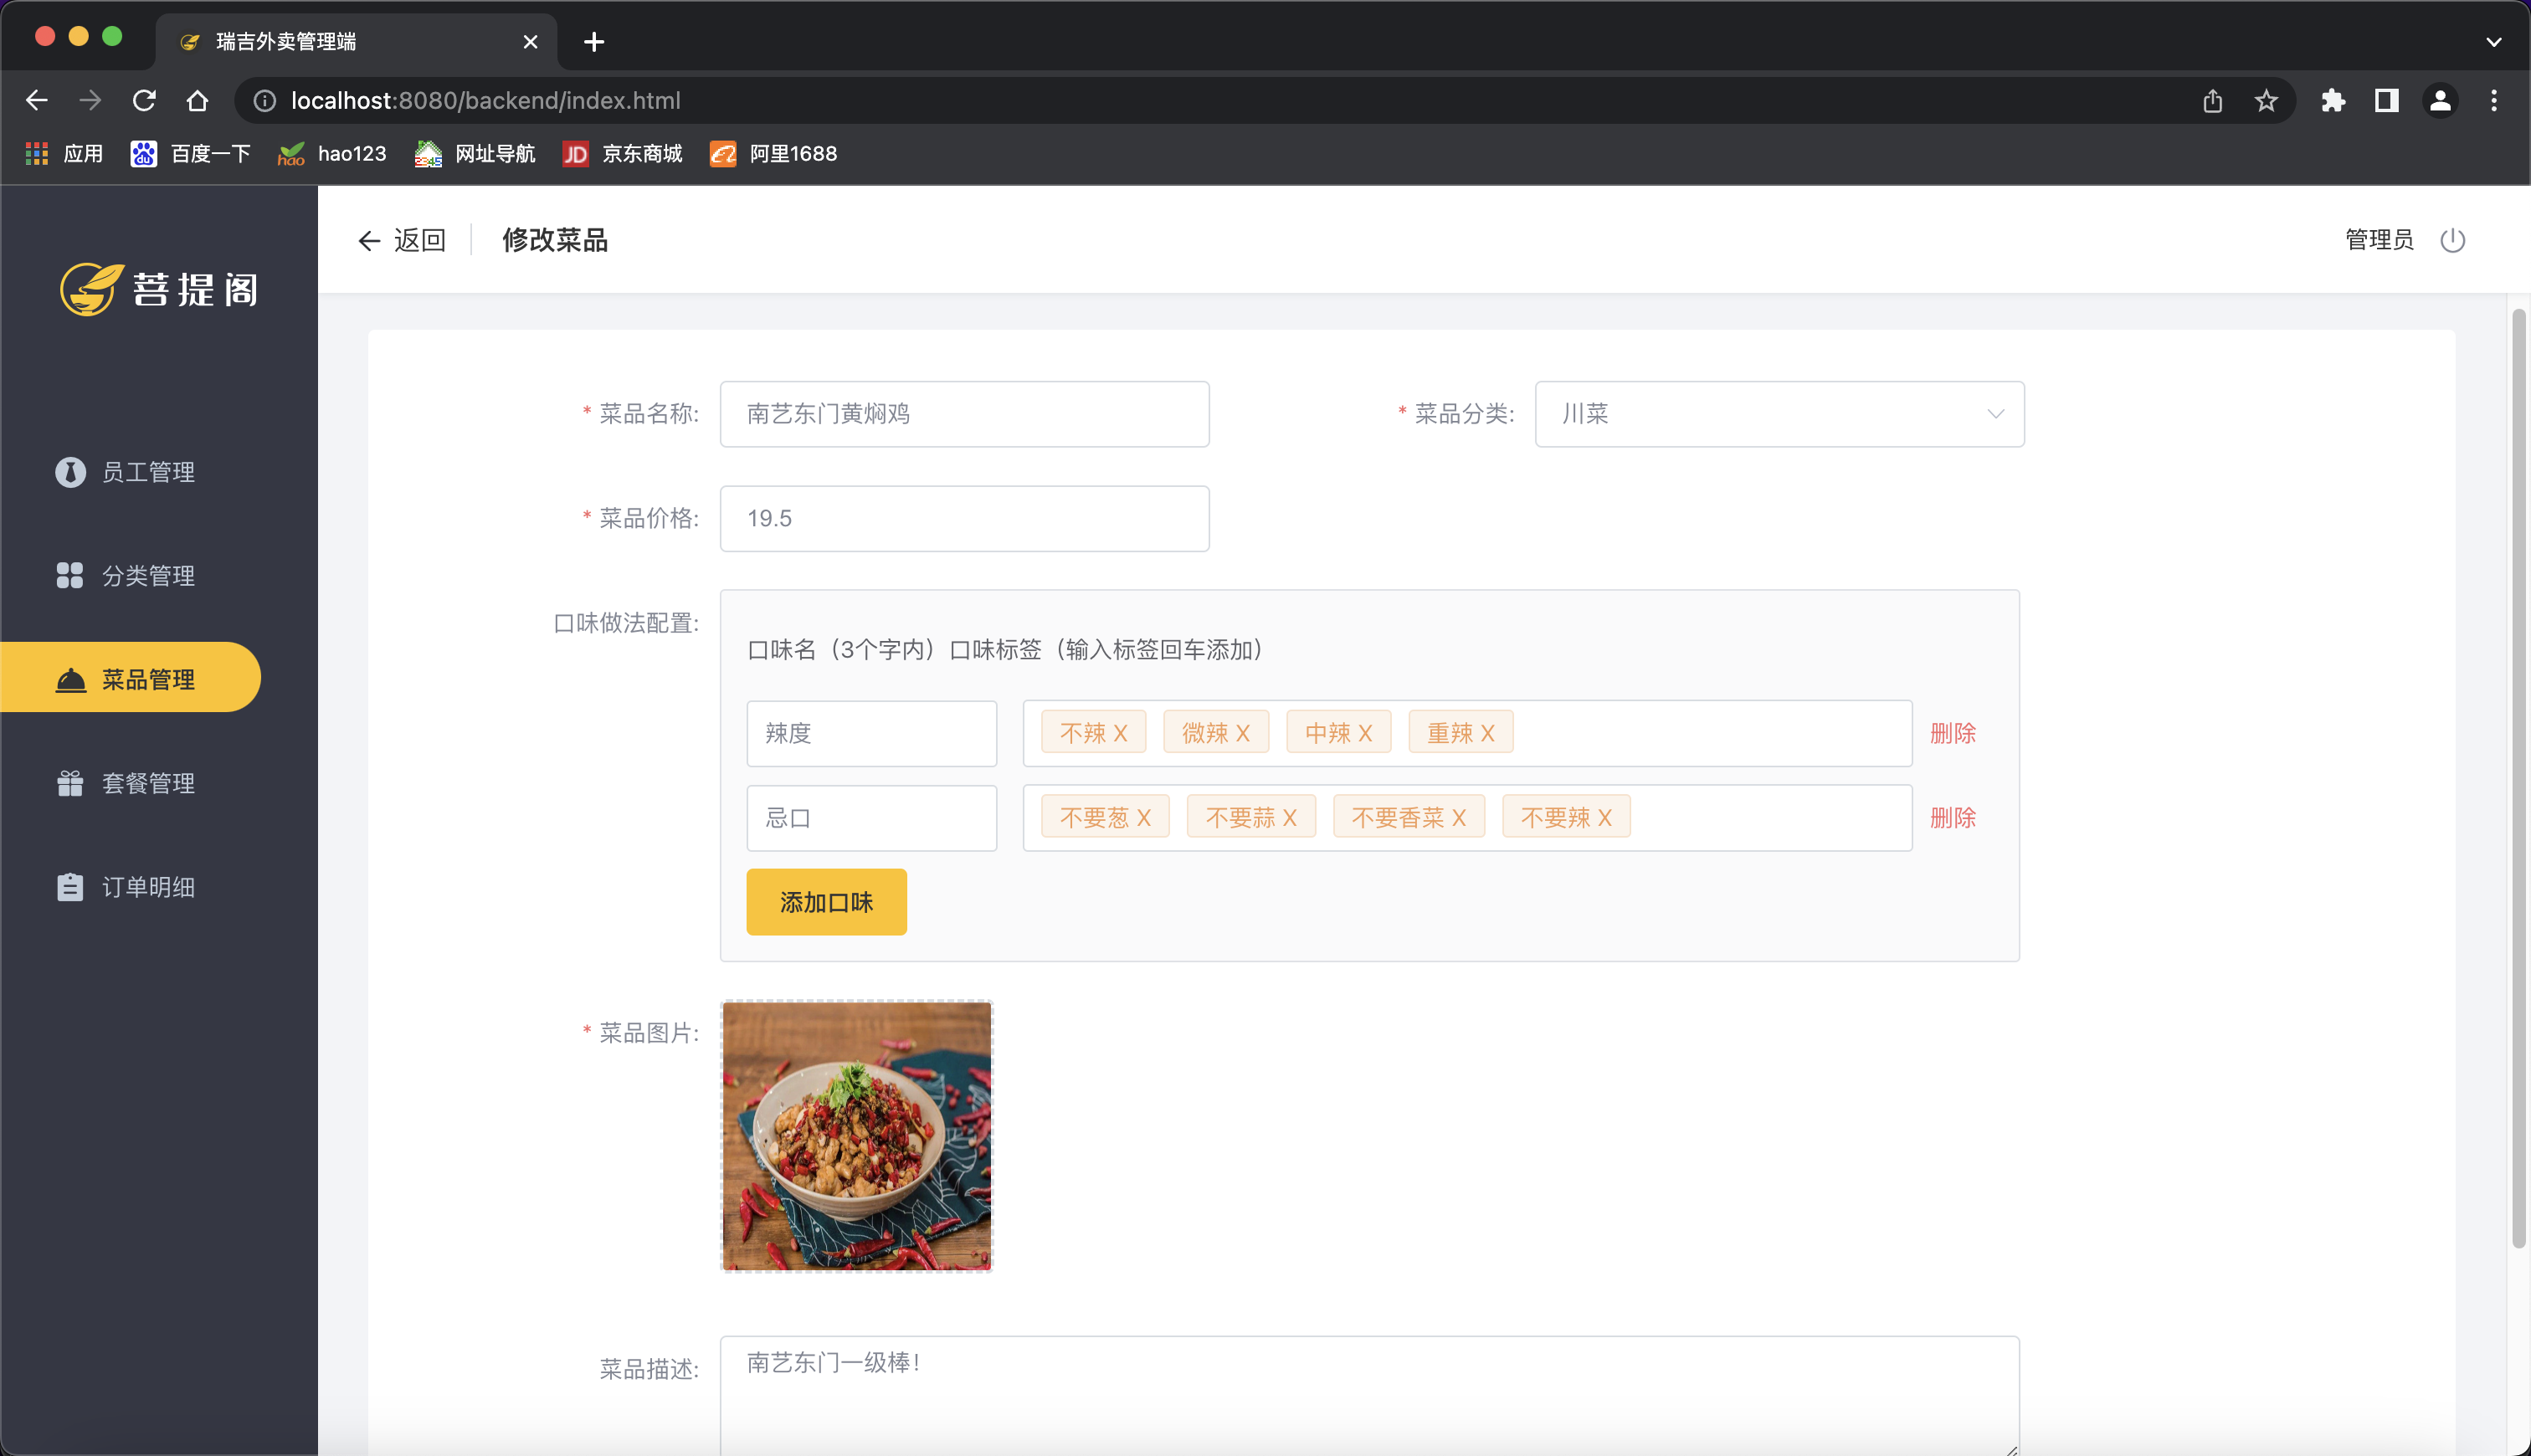Open the browser tab list chevron
The width and height of the screenshot is (2531, 1456).
click(x=2493, y=42)
